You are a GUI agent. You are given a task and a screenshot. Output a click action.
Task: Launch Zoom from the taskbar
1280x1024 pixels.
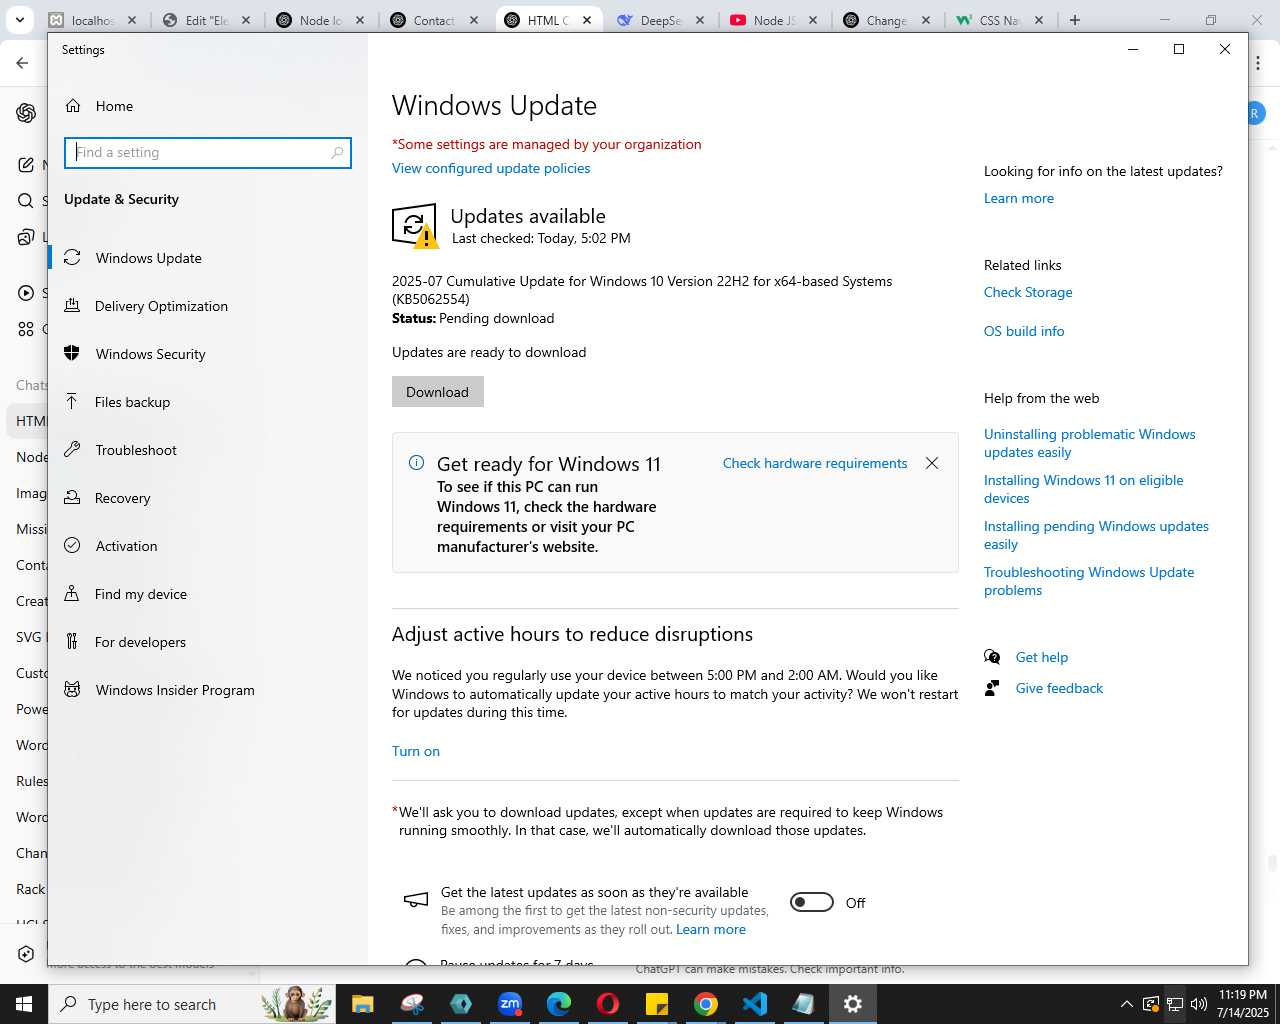510,1004
